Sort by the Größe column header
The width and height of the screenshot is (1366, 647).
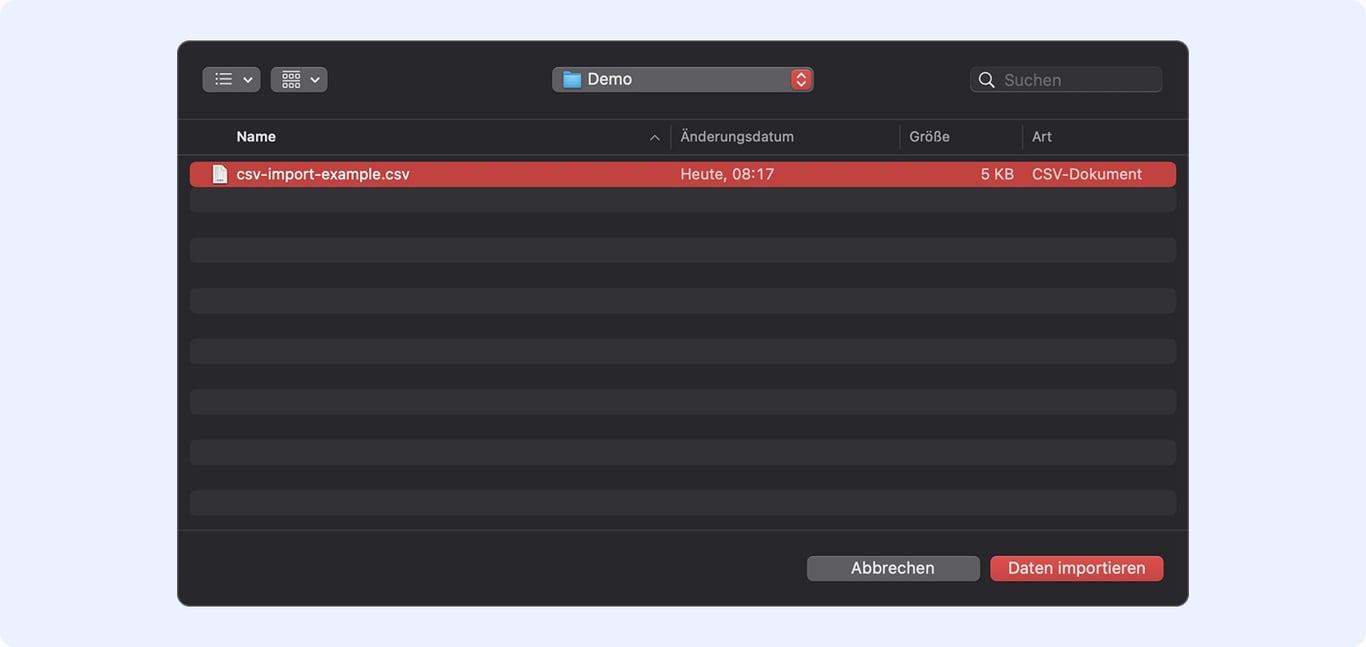pyautogui.click(x=929, y=137)
